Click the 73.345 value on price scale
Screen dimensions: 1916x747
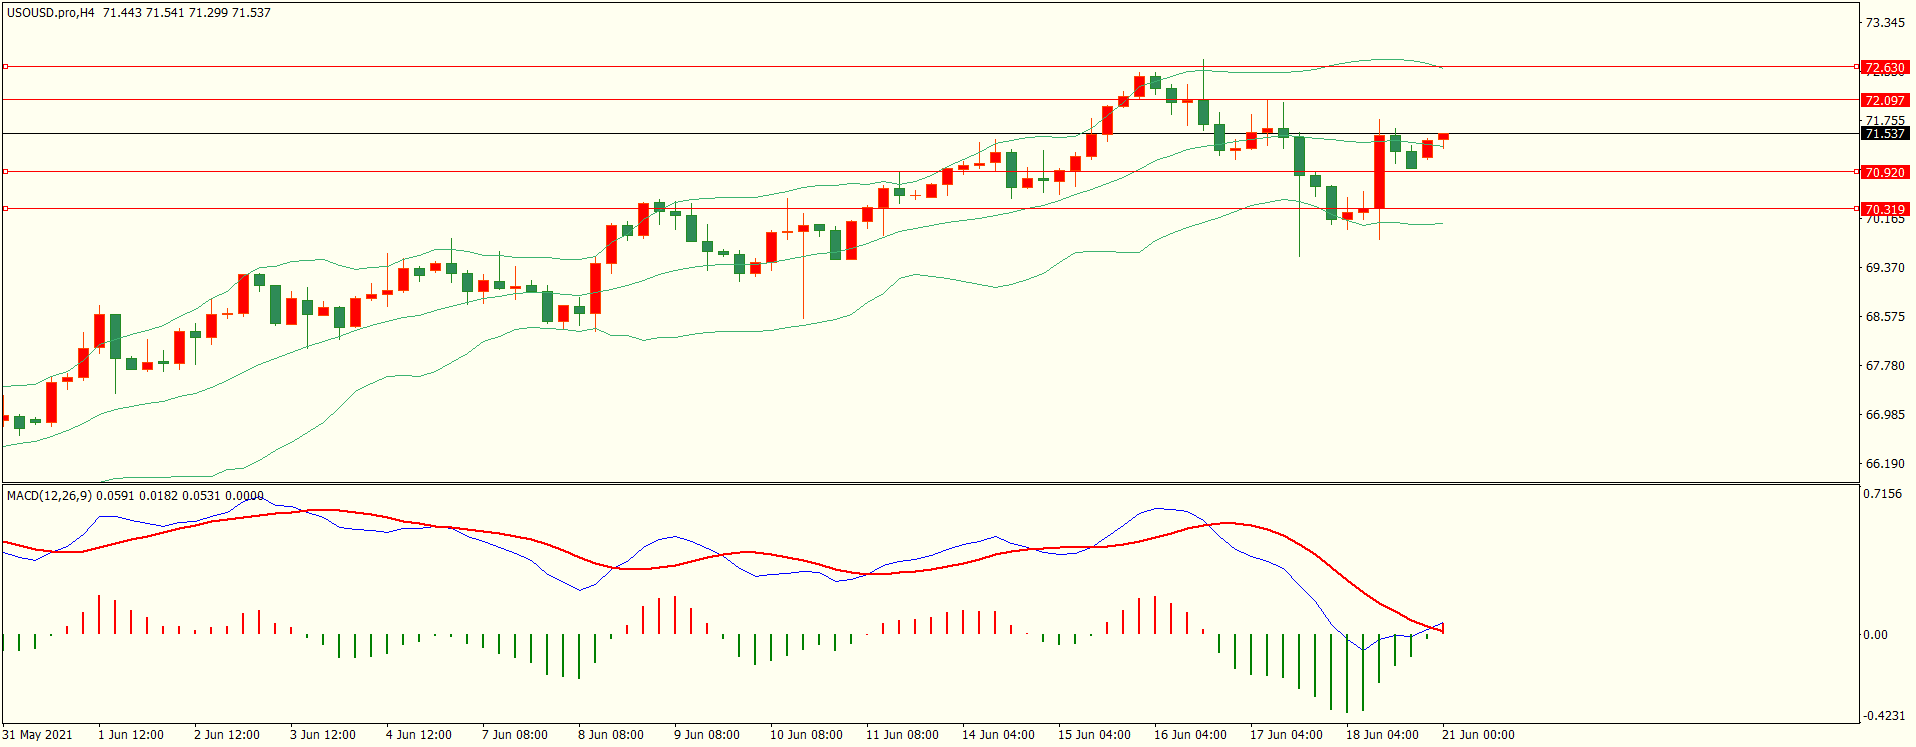click(x=1884, y=23)
